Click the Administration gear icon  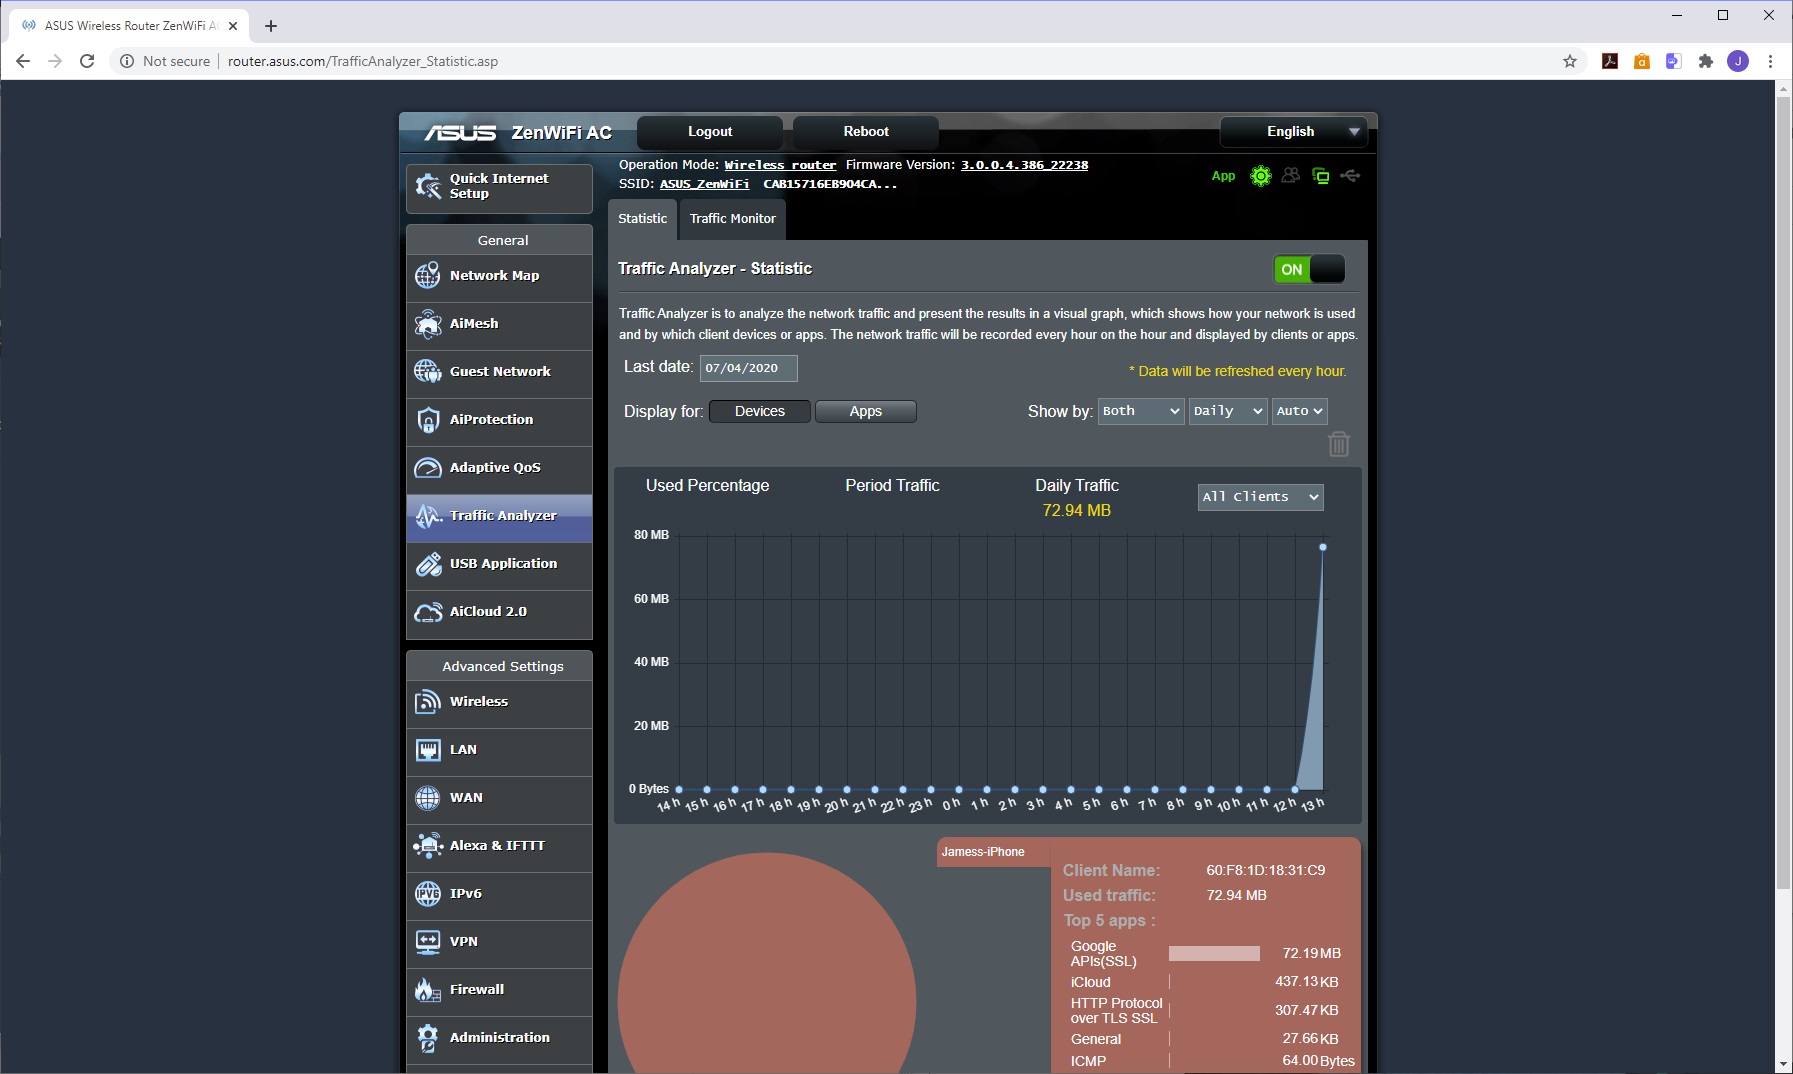428,1037
